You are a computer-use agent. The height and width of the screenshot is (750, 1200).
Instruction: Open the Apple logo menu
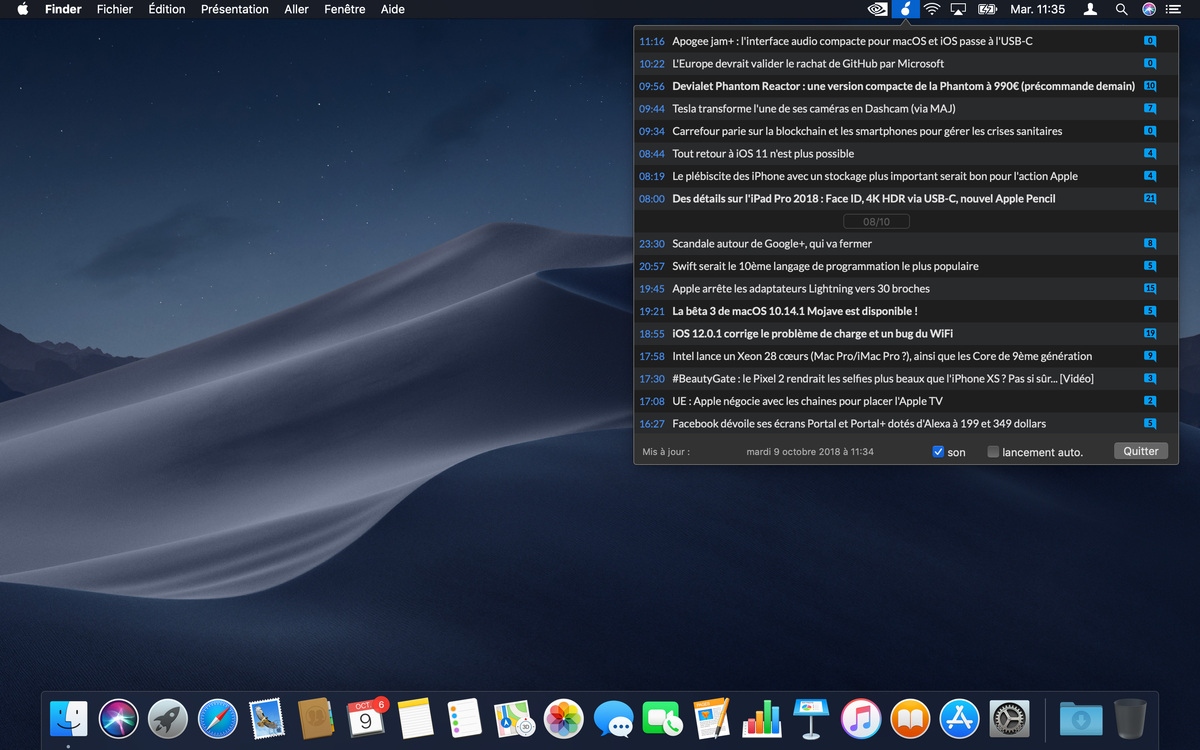pyautogui.click(x=23, y=9)
